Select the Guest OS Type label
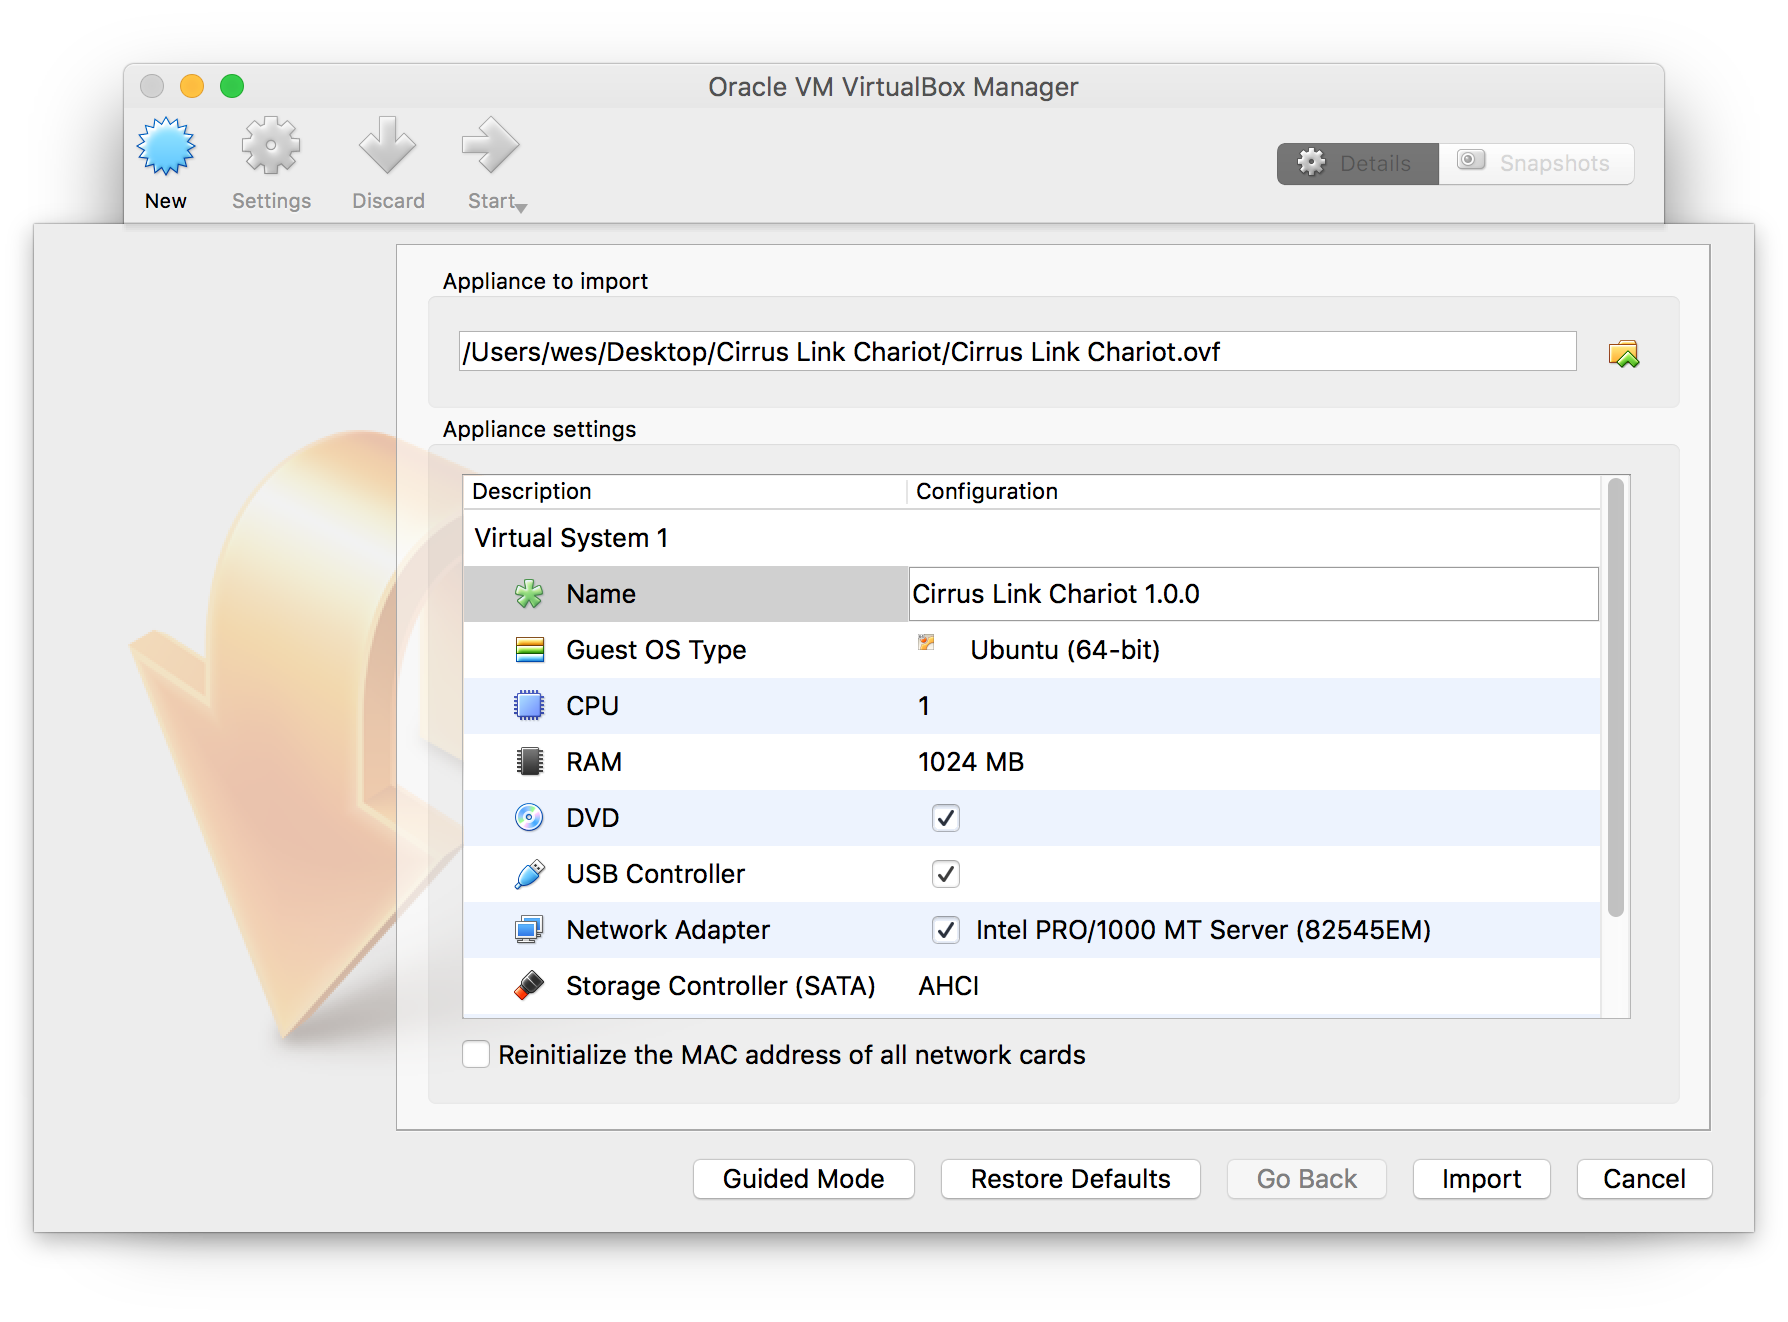 coord(656,650)
